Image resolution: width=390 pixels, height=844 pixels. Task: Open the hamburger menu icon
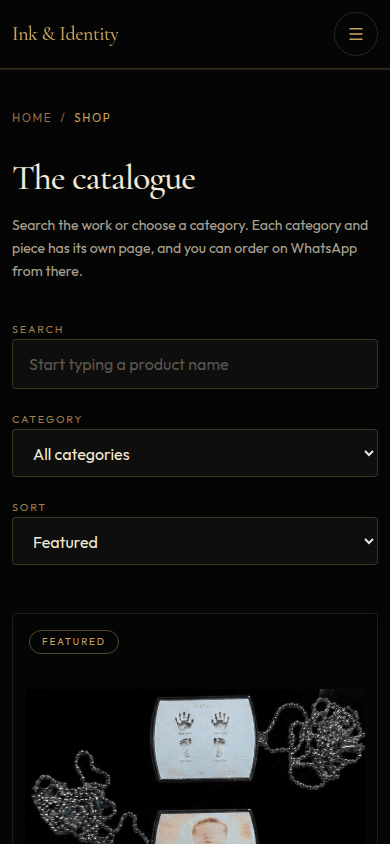tap(356, 34)
